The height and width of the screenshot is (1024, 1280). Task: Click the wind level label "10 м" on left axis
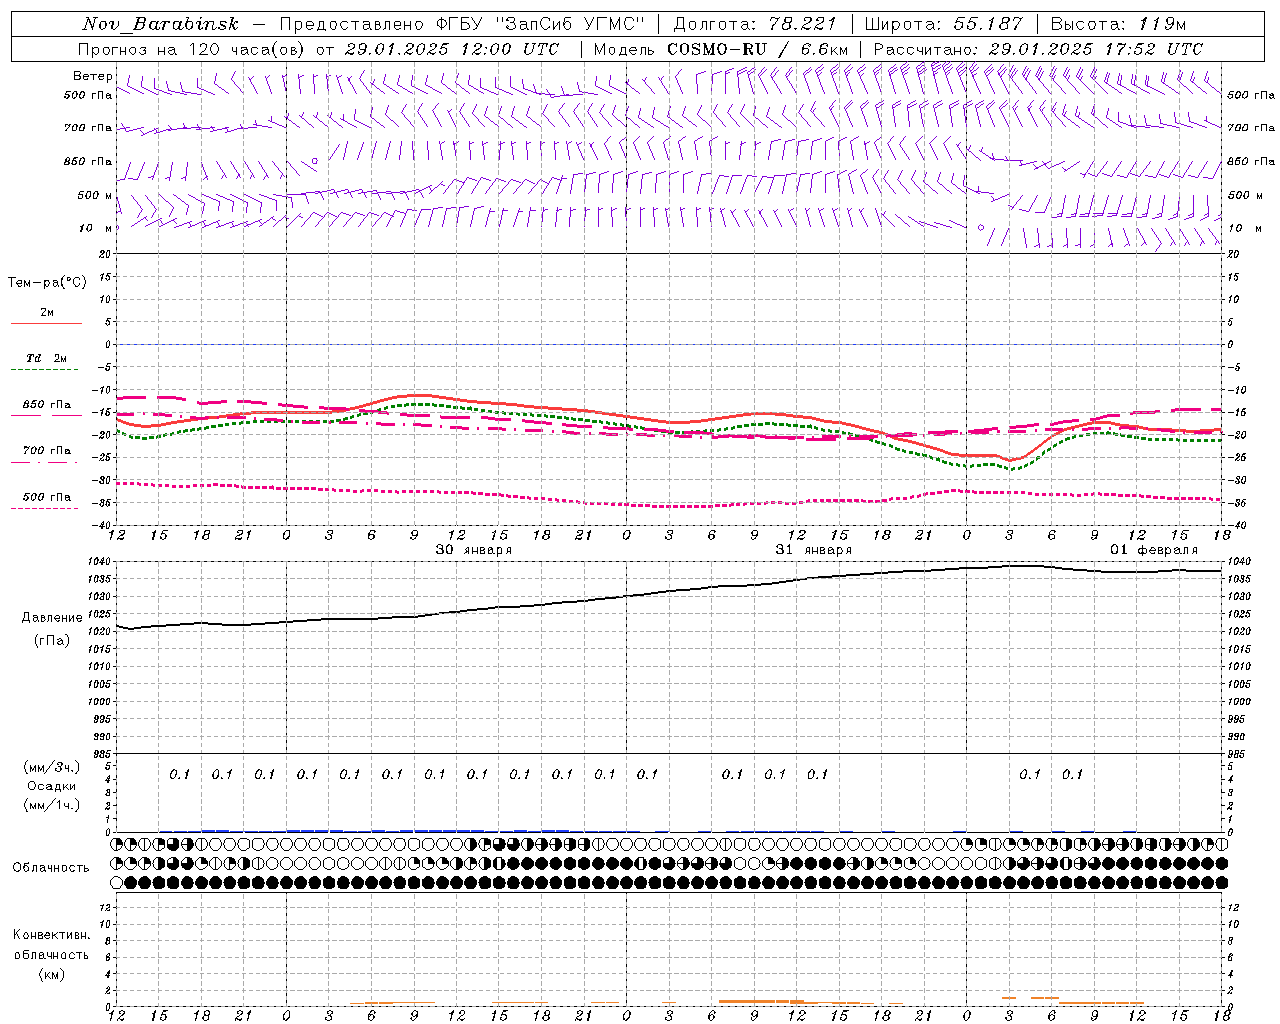coord(97,228)
